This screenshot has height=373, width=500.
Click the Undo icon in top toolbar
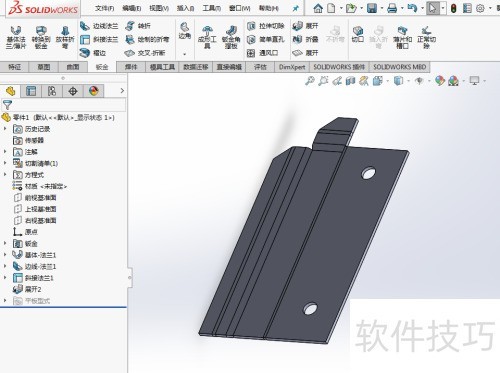pyautogui.click(x=412, y=8)
